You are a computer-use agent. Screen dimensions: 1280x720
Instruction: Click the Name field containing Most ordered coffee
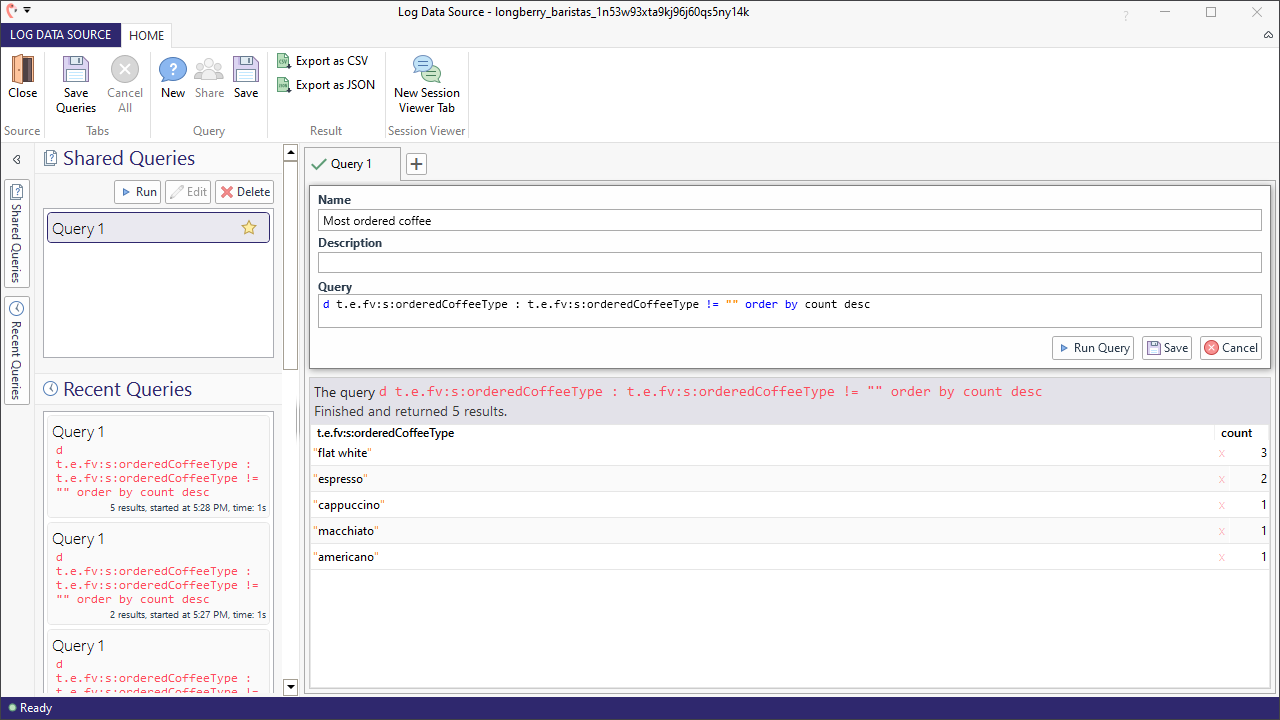[x=789, y=221]
